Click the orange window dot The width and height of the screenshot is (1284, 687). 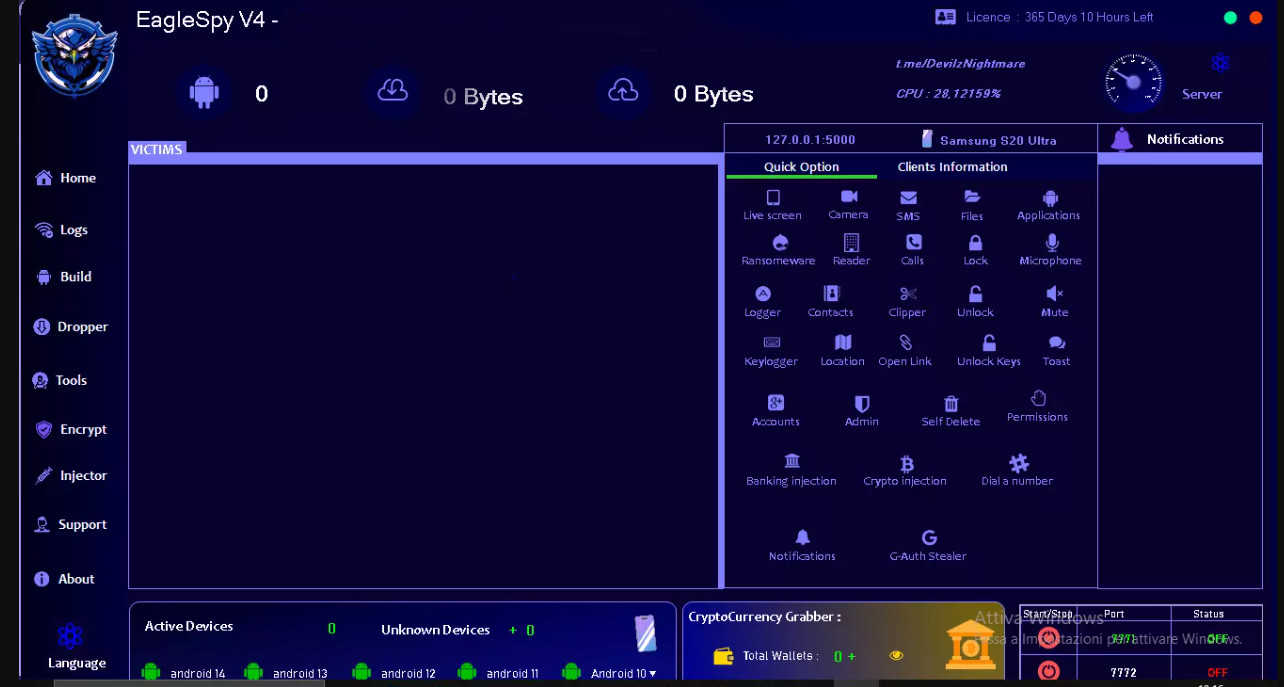(x=1256, y=17)
